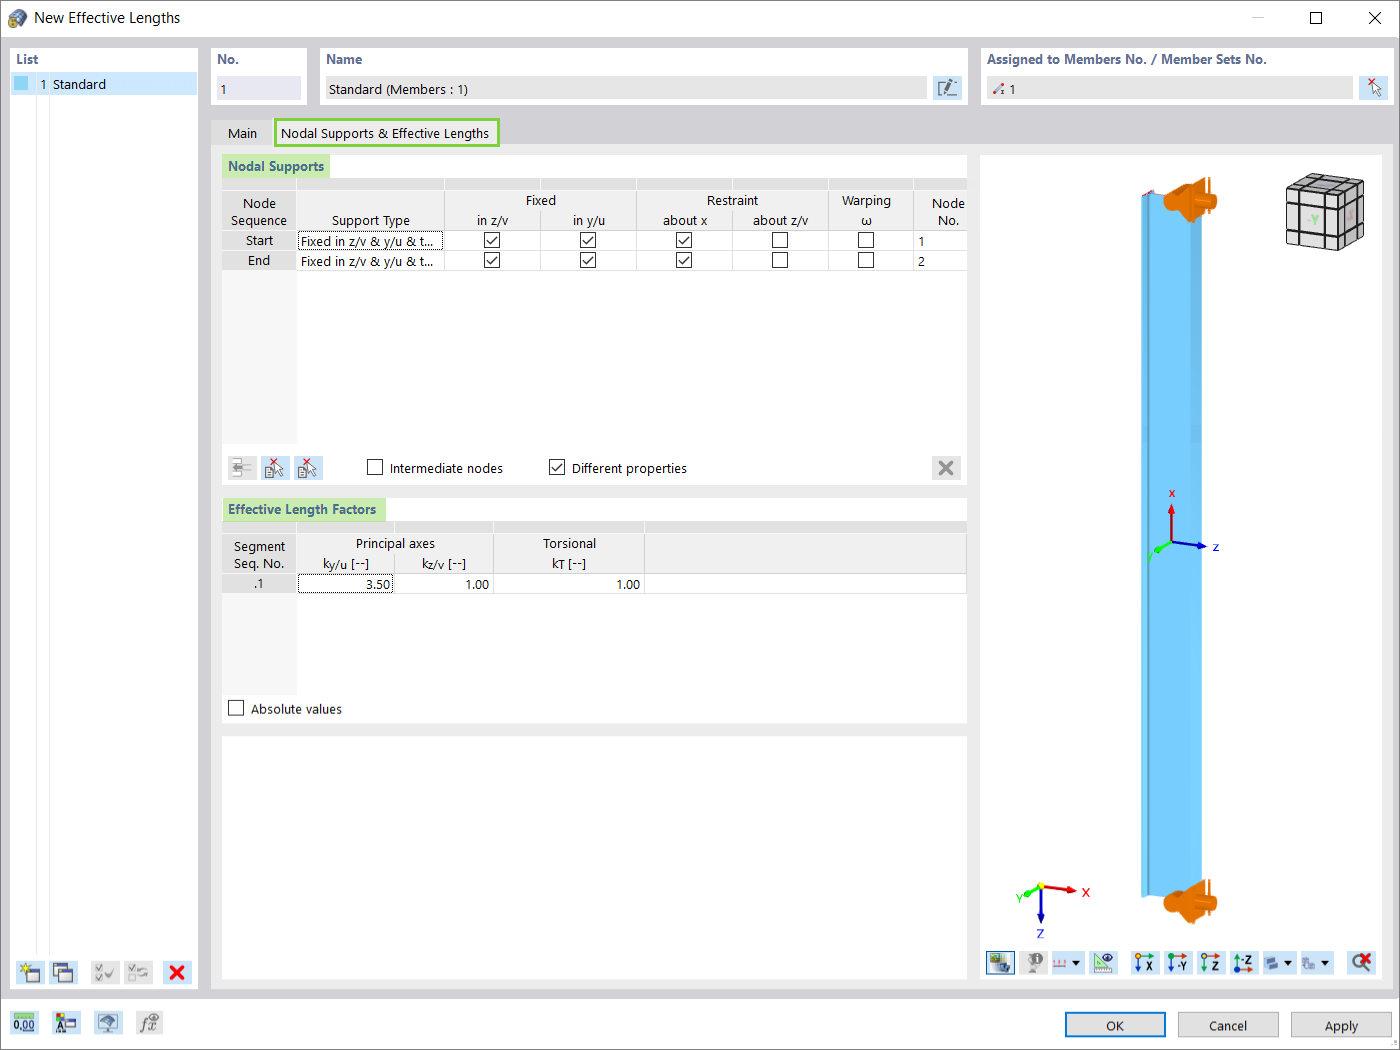The image size is (1400, 1050).
Task: Set view in -Y direction
Action: [1178, 962]
